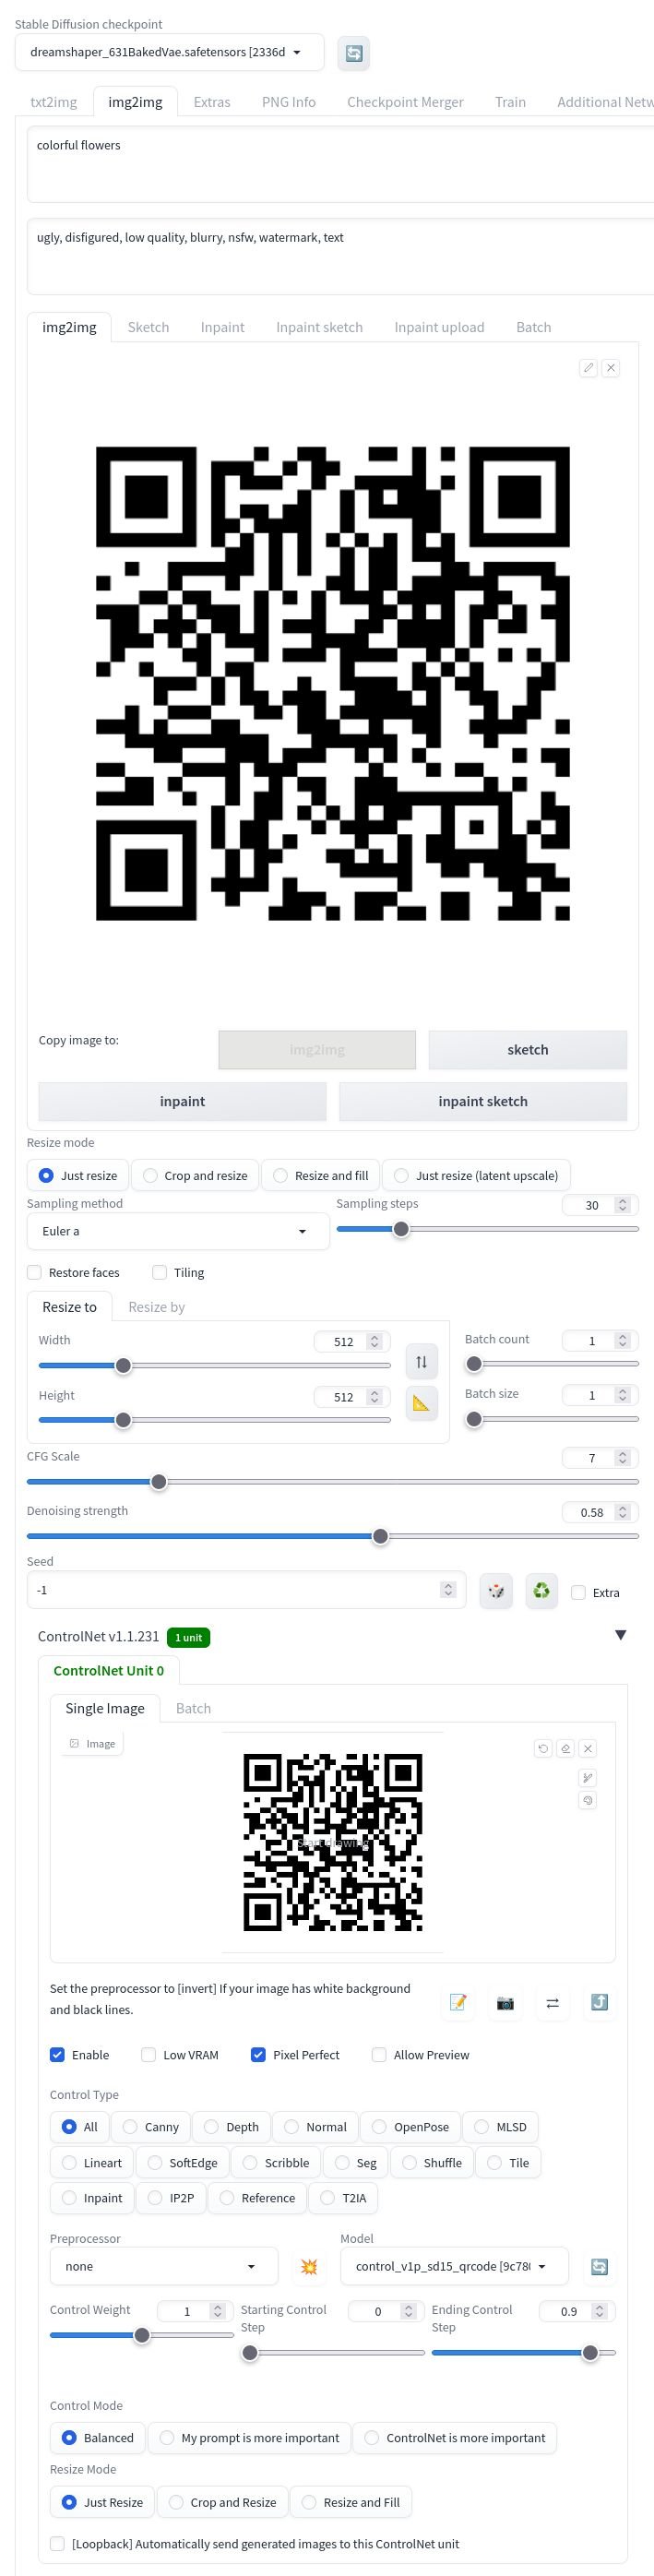Copy image to inpaint button
654x2576 pixels.
(182, 1101)
